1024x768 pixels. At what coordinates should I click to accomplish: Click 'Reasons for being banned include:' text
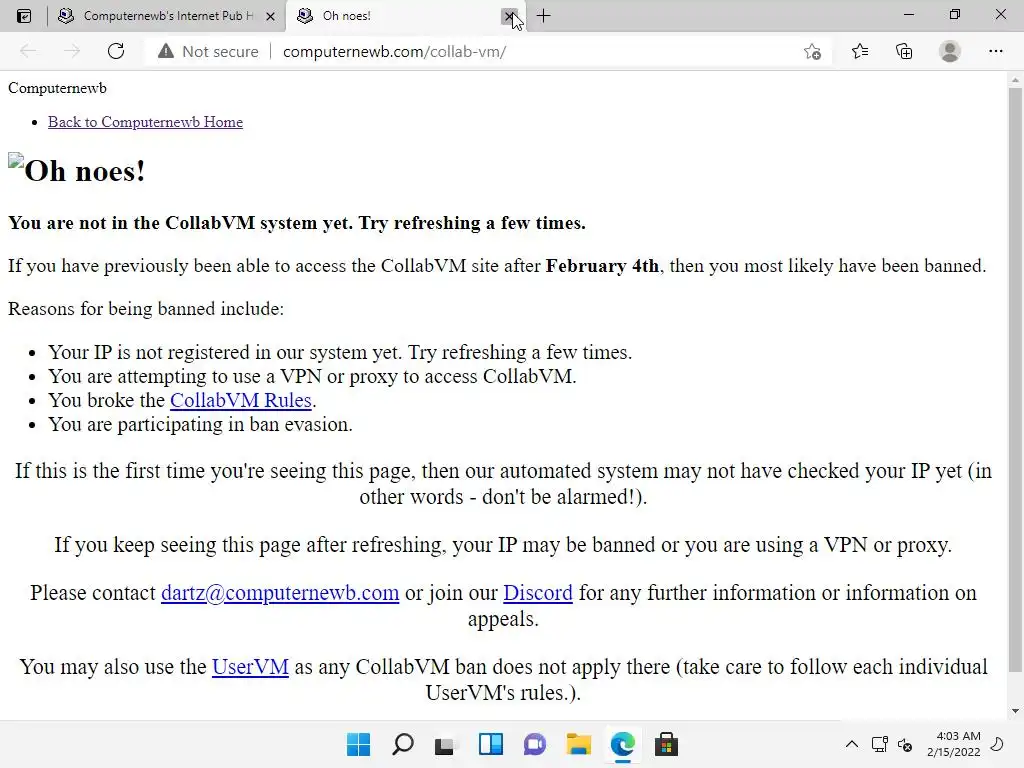[146, 309]
